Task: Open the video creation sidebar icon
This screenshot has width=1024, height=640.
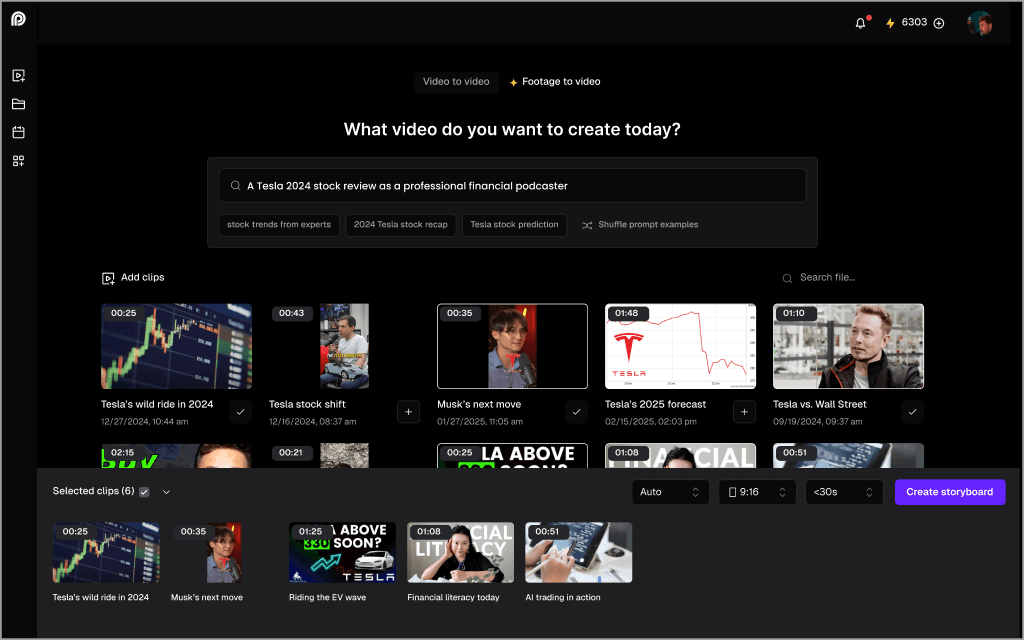Action: coord(18,76)
